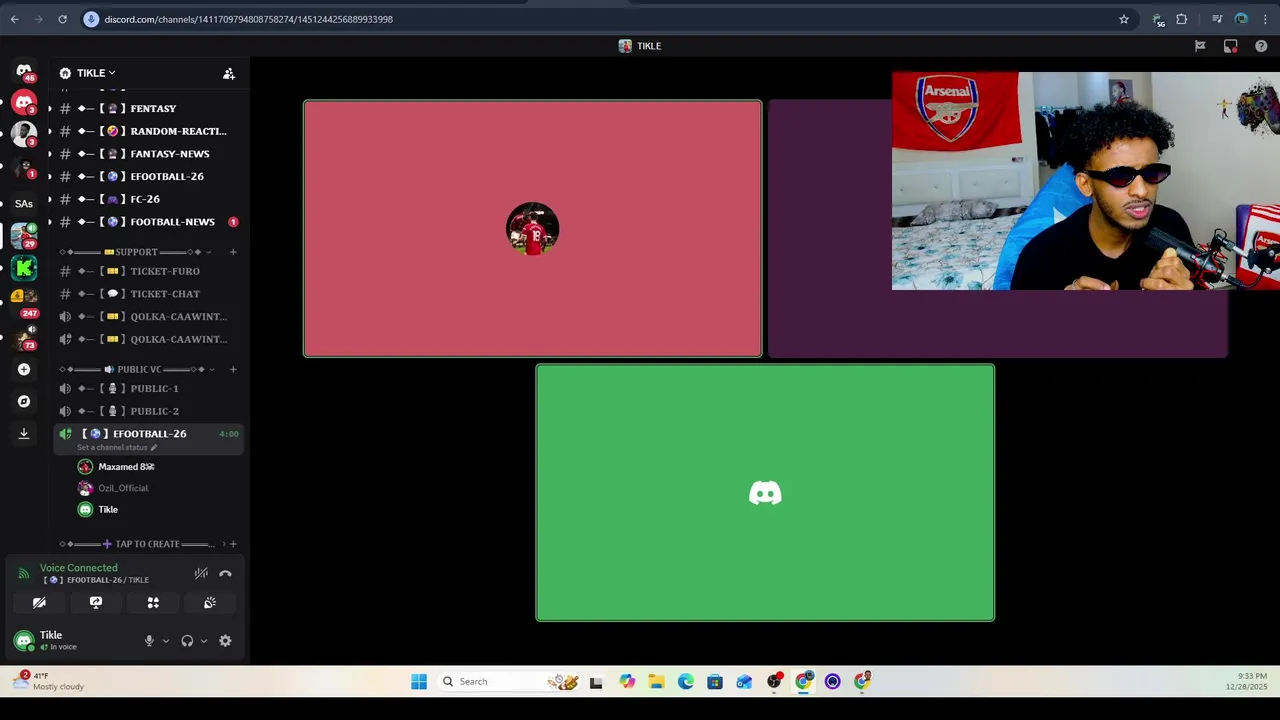
Task: Open the SAs server in server list
Action: click(24, 203)
